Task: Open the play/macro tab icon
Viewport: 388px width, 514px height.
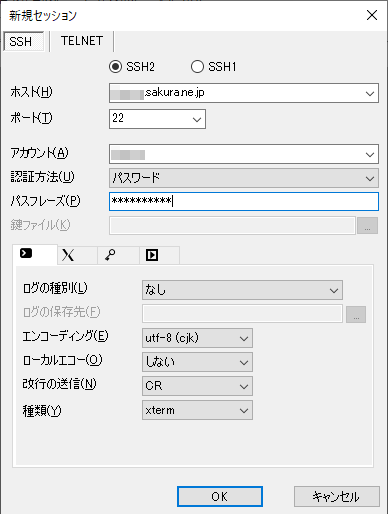Action: point(159,256)
